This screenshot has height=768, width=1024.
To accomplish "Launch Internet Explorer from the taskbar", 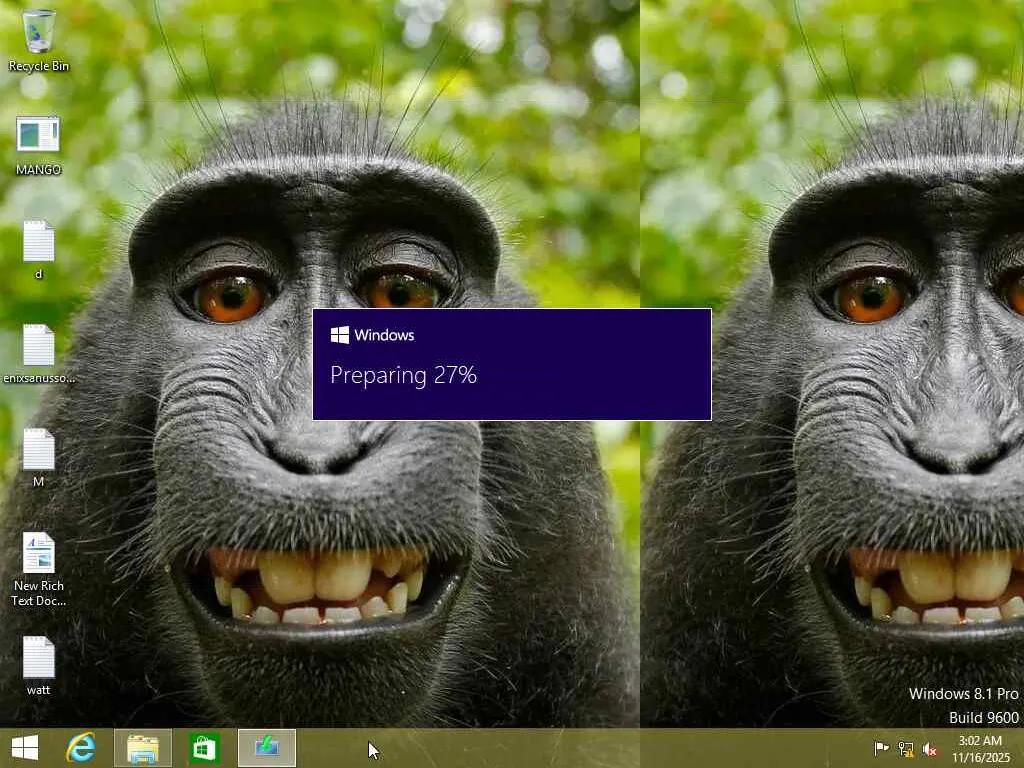I will (81, 748).
